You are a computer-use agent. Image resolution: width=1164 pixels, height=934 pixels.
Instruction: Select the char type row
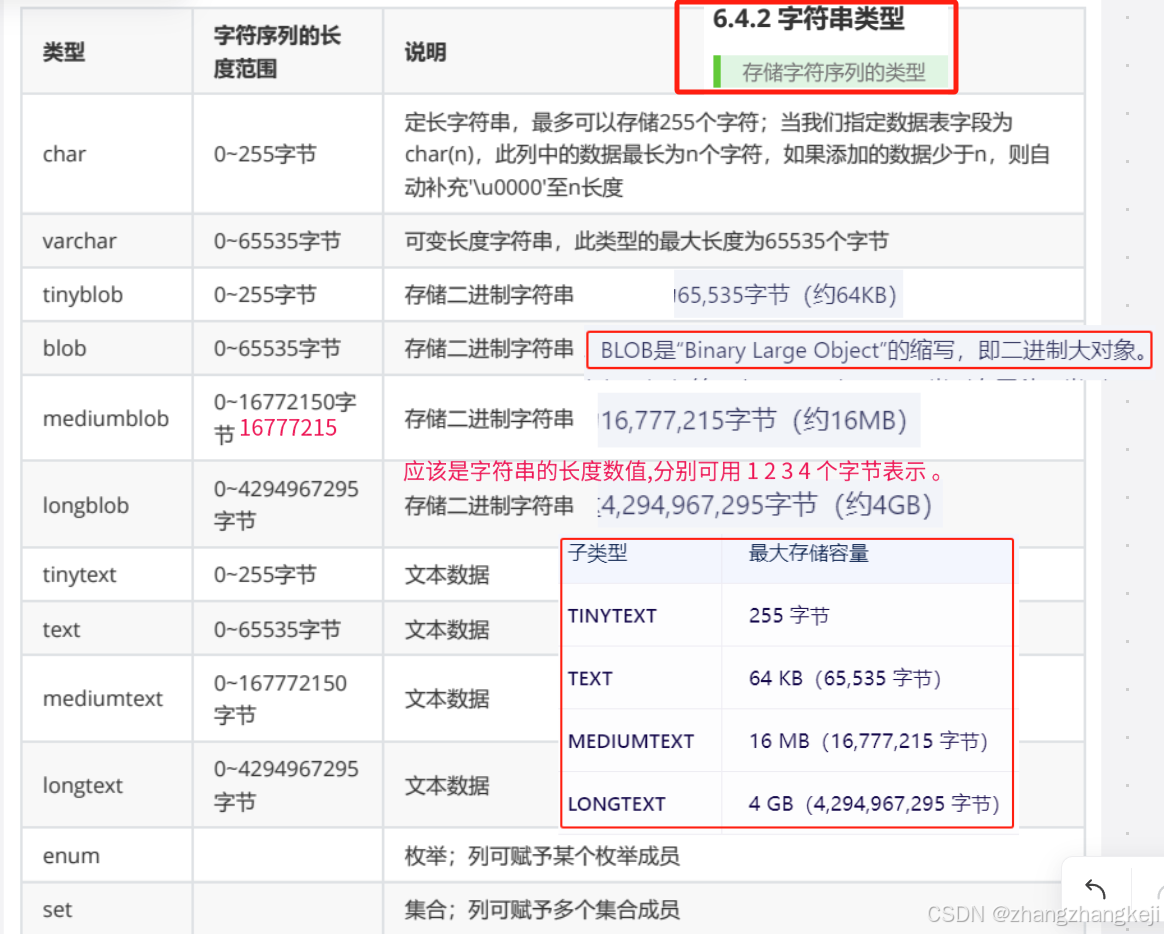[64, 154]
